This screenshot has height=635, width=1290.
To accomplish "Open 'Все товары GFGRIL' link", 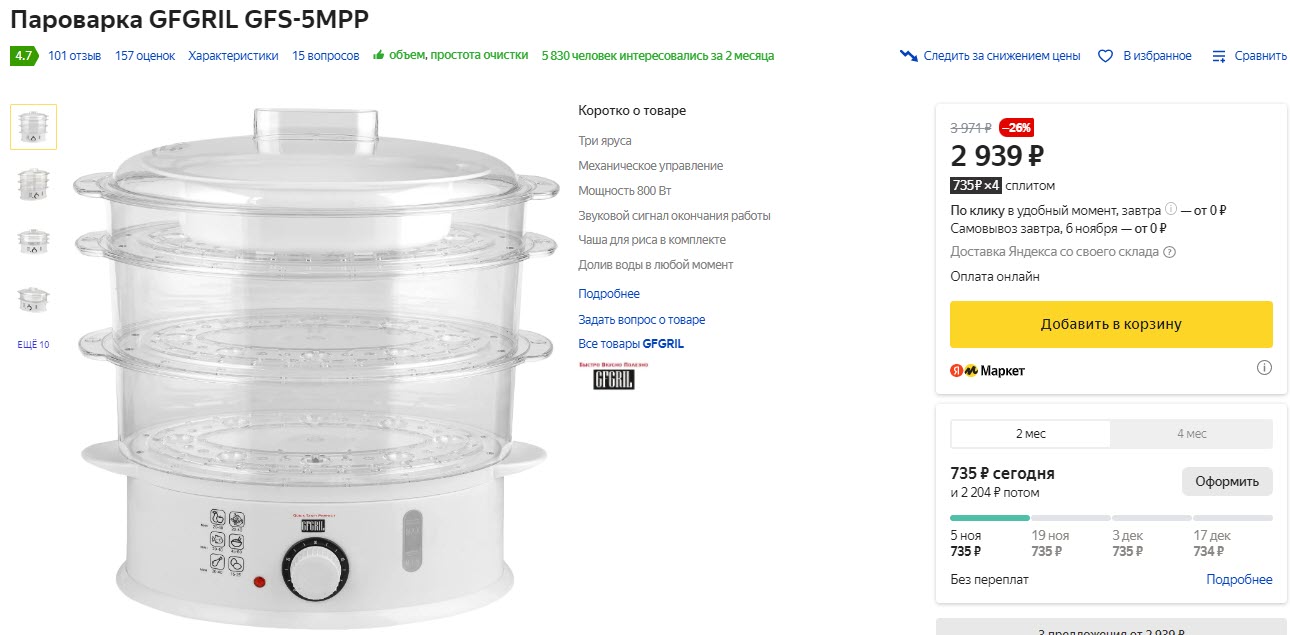I will click(x=630, y=344).
